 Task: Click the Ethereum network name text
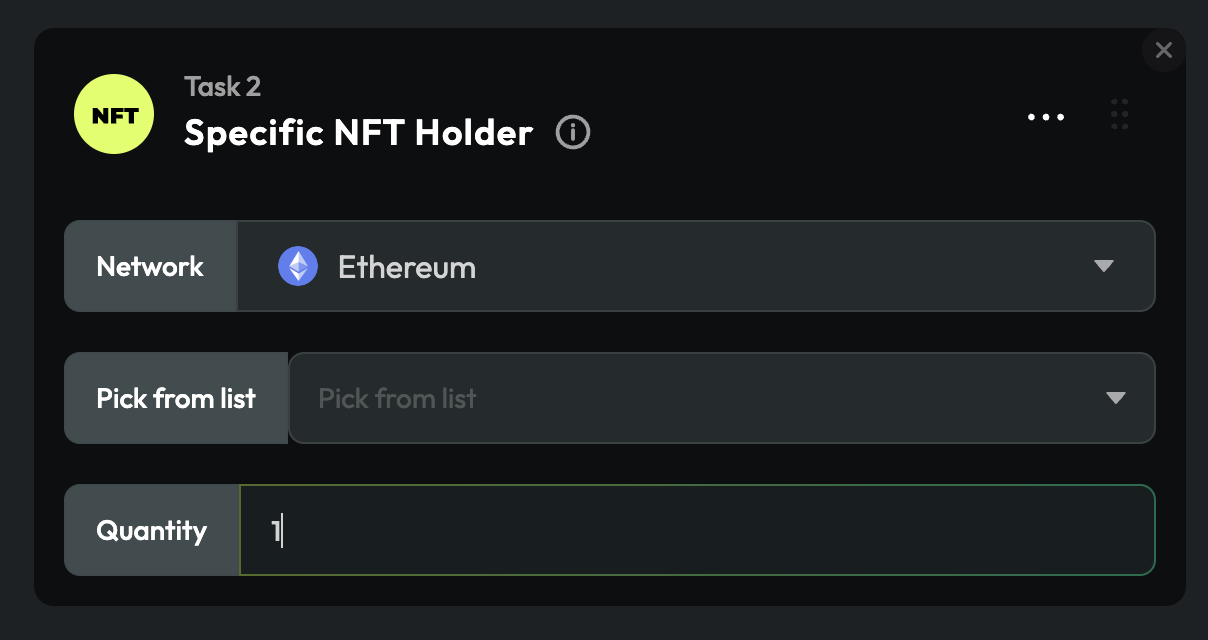[x=406, y=267]
